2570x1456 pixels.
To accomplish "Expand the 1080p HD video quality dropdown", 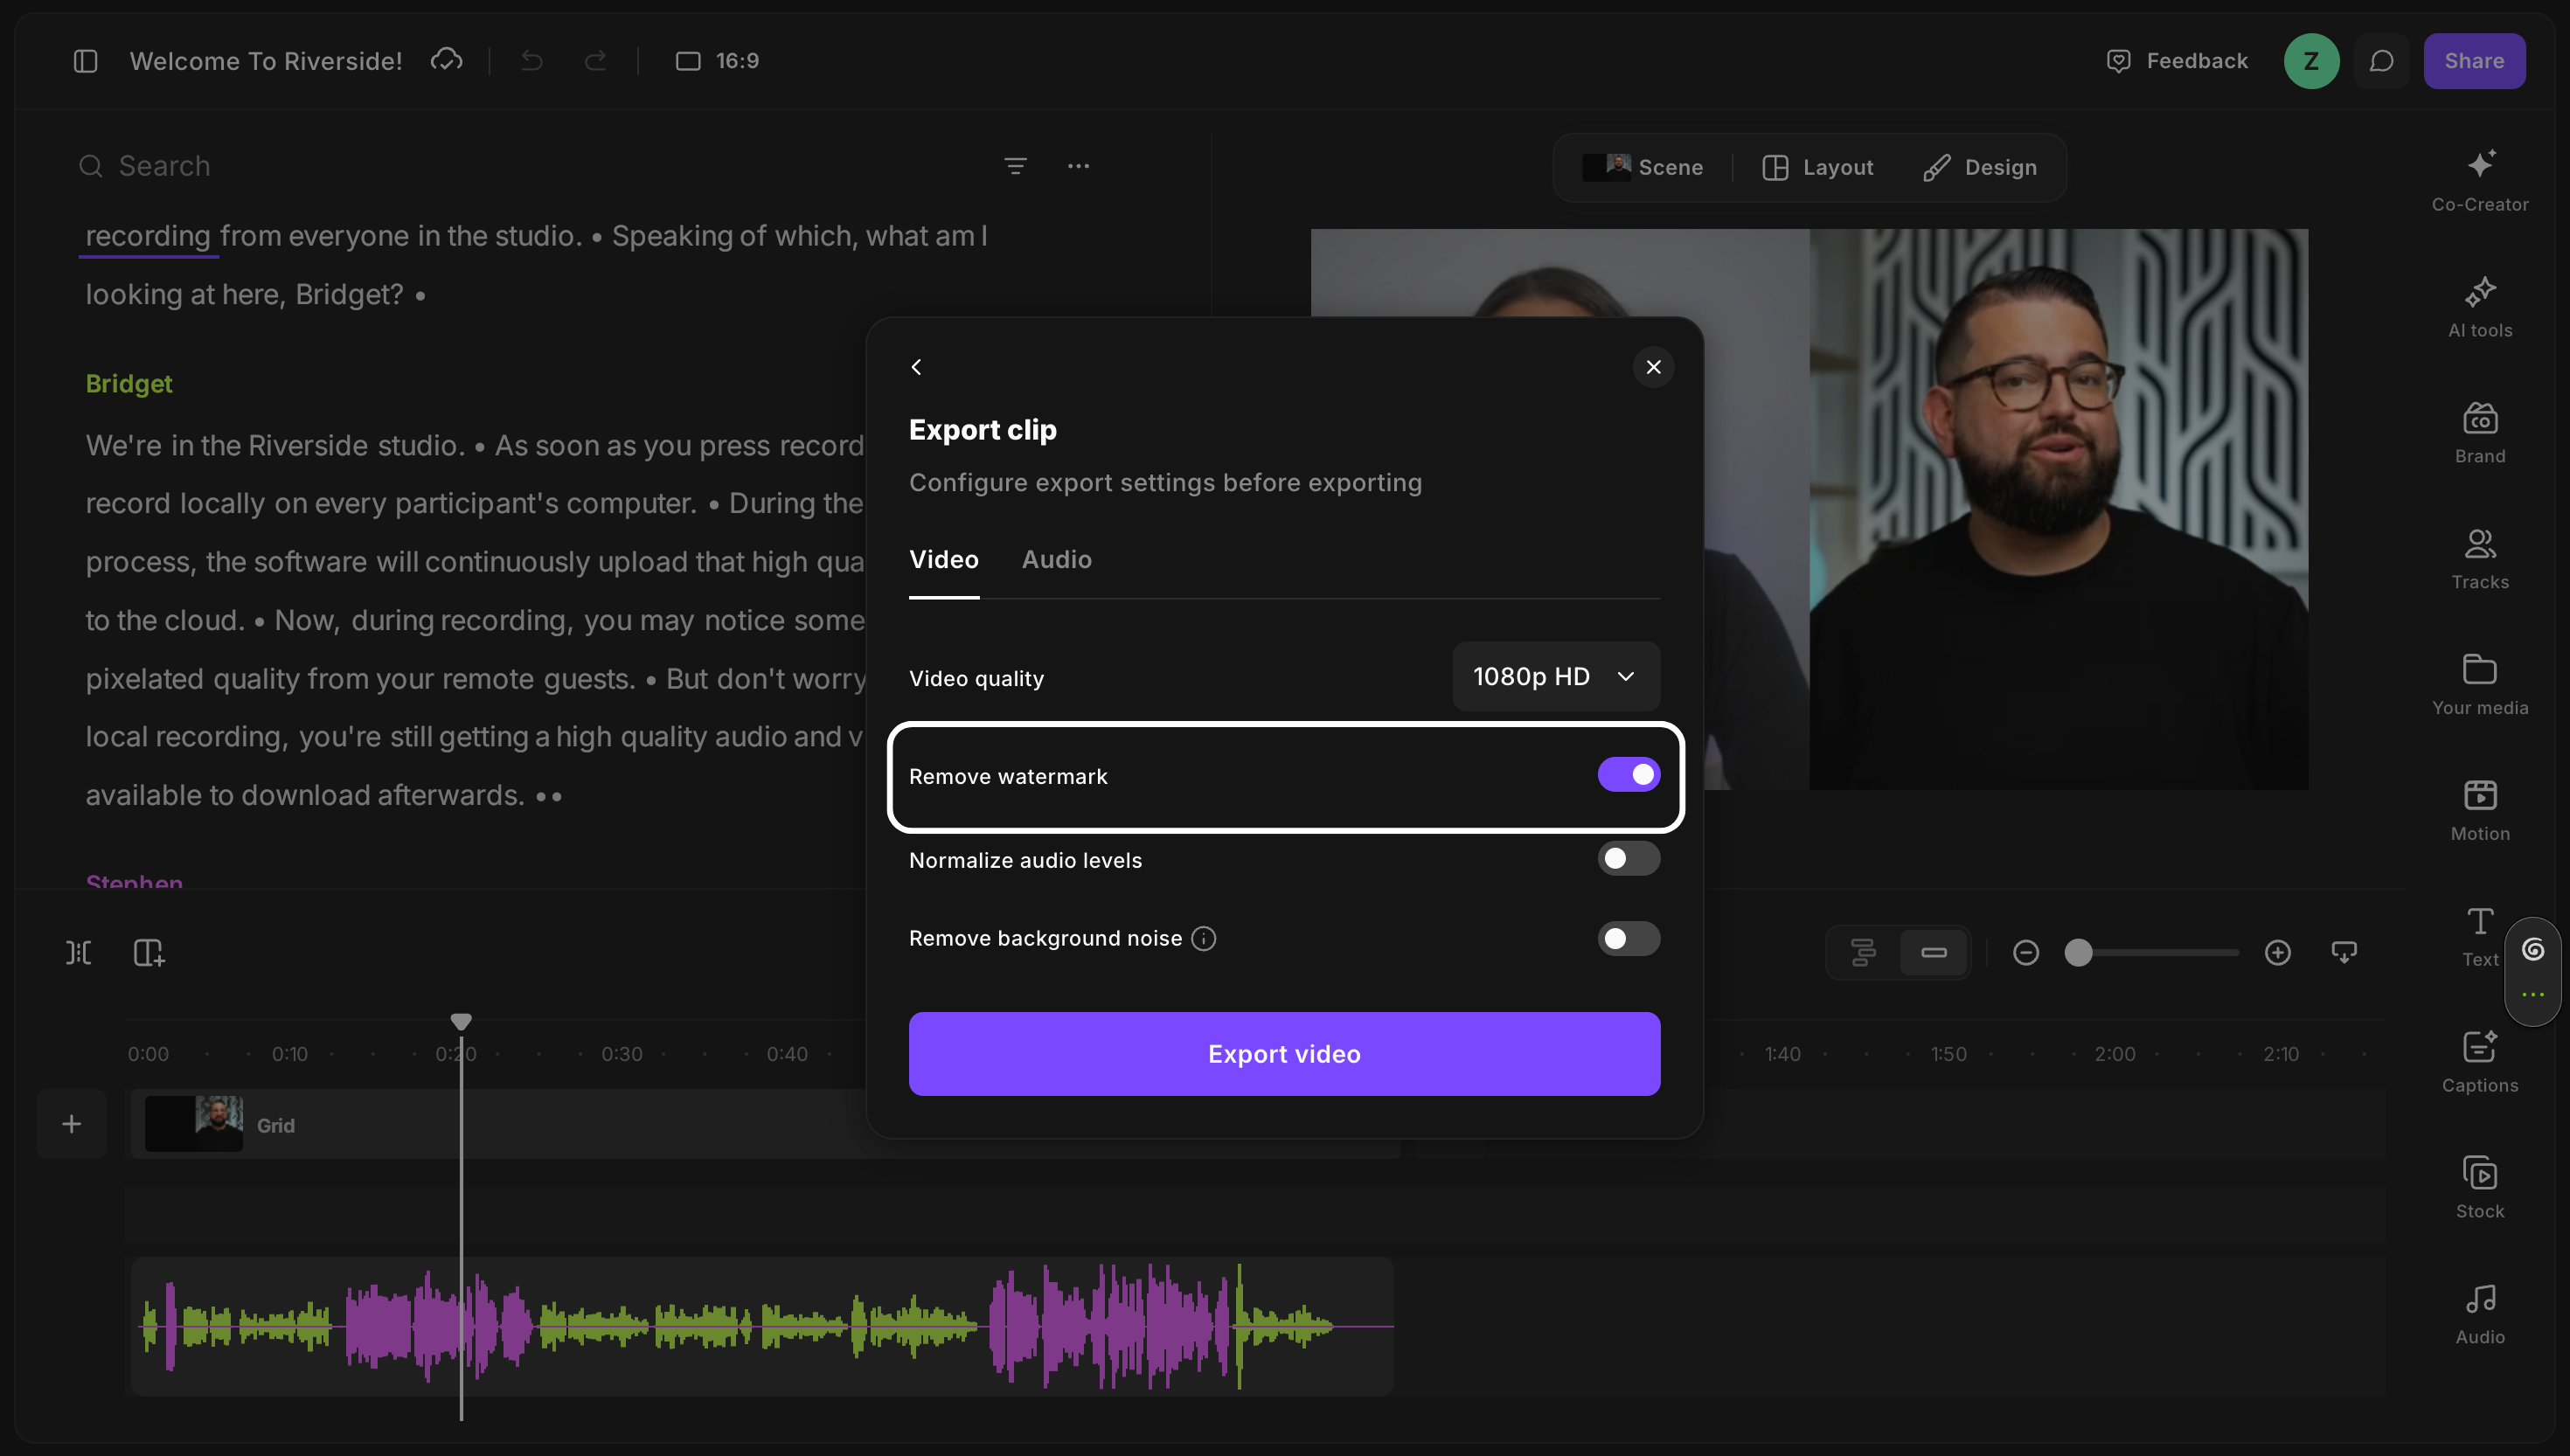I will (1556, 677).
